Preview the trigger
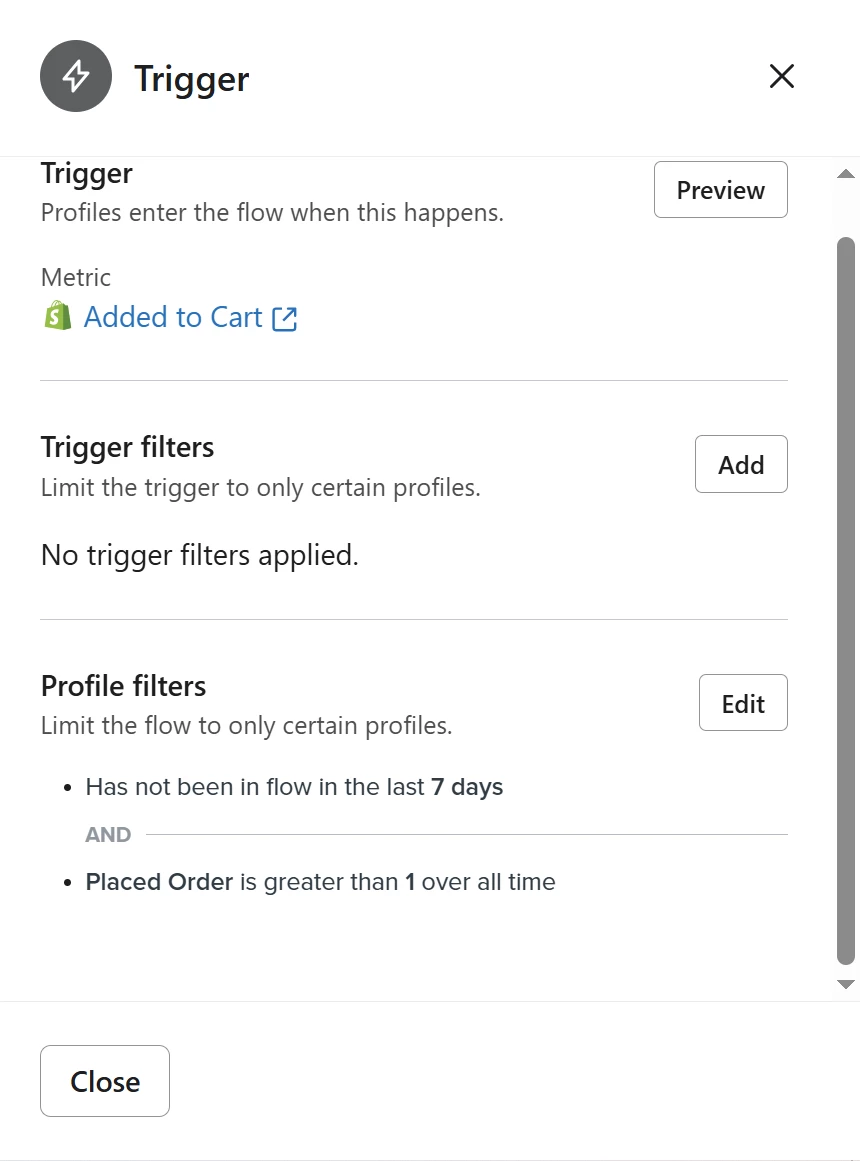 coord(720,190)
